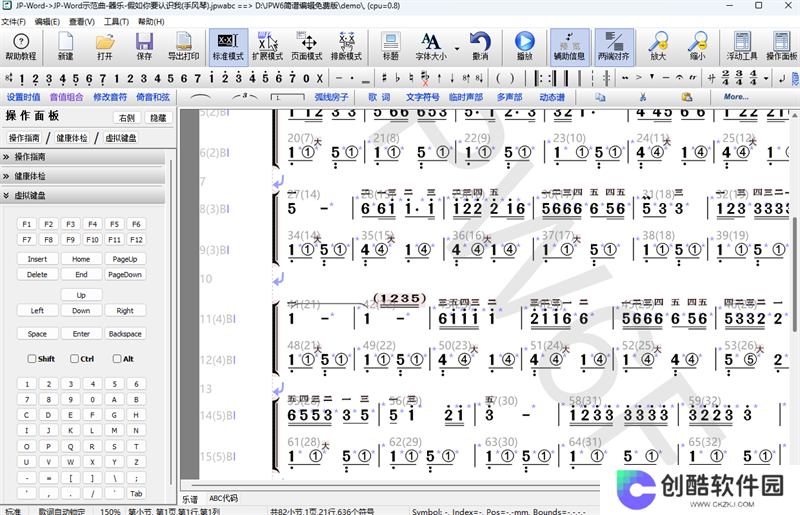This screenshot has height=515, width=800.
Task: Open the 文件(F) menu
Action: tap(13, 21)
